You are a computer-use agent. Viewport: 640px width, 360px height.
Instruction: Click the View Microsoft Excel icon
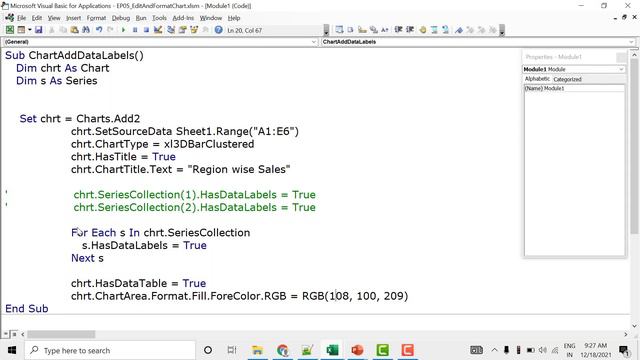9,30
